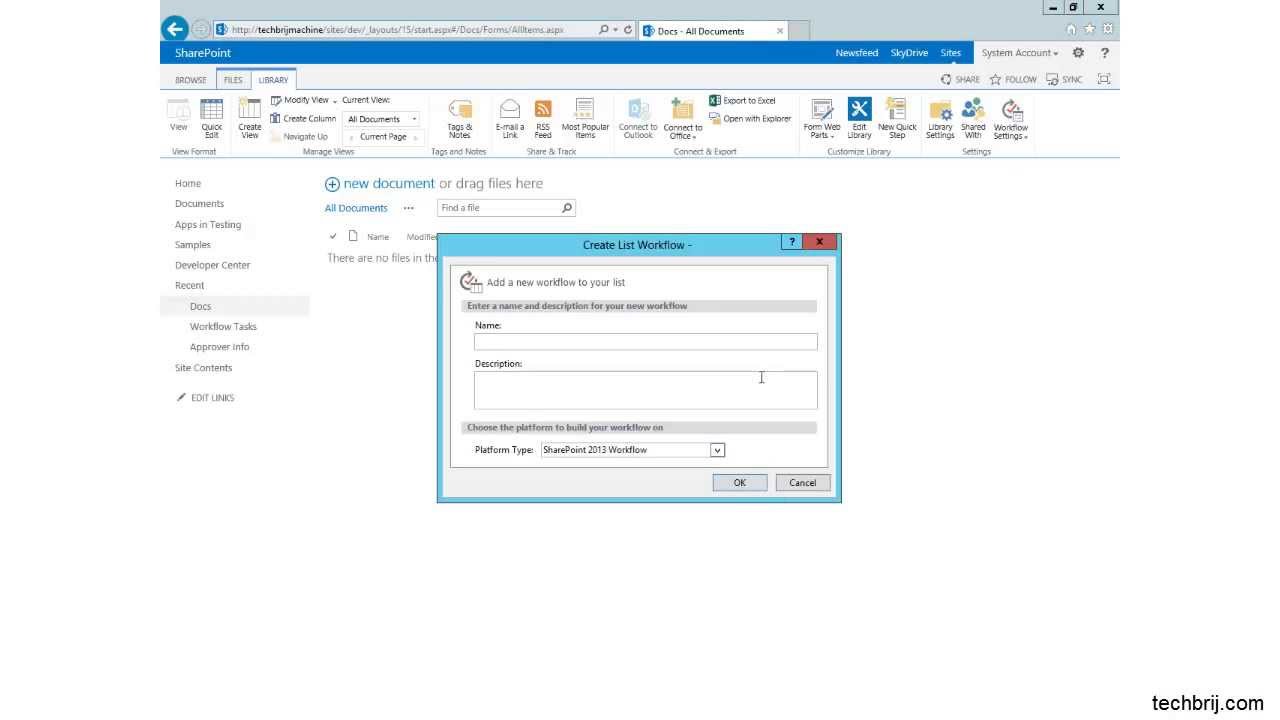Open the SharePoint settings gear menu
Screen dimensions: 1280x720
click(x=1078, y=52)
